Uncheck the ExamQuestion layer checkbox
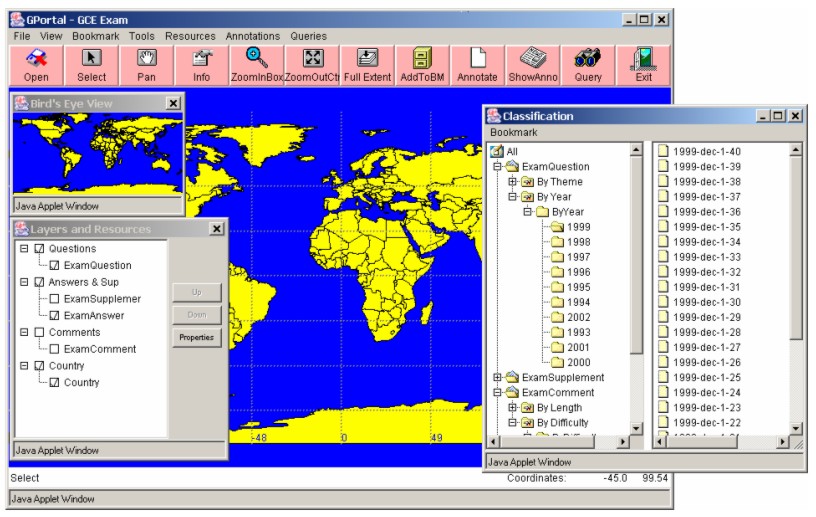 pos(54,266)
